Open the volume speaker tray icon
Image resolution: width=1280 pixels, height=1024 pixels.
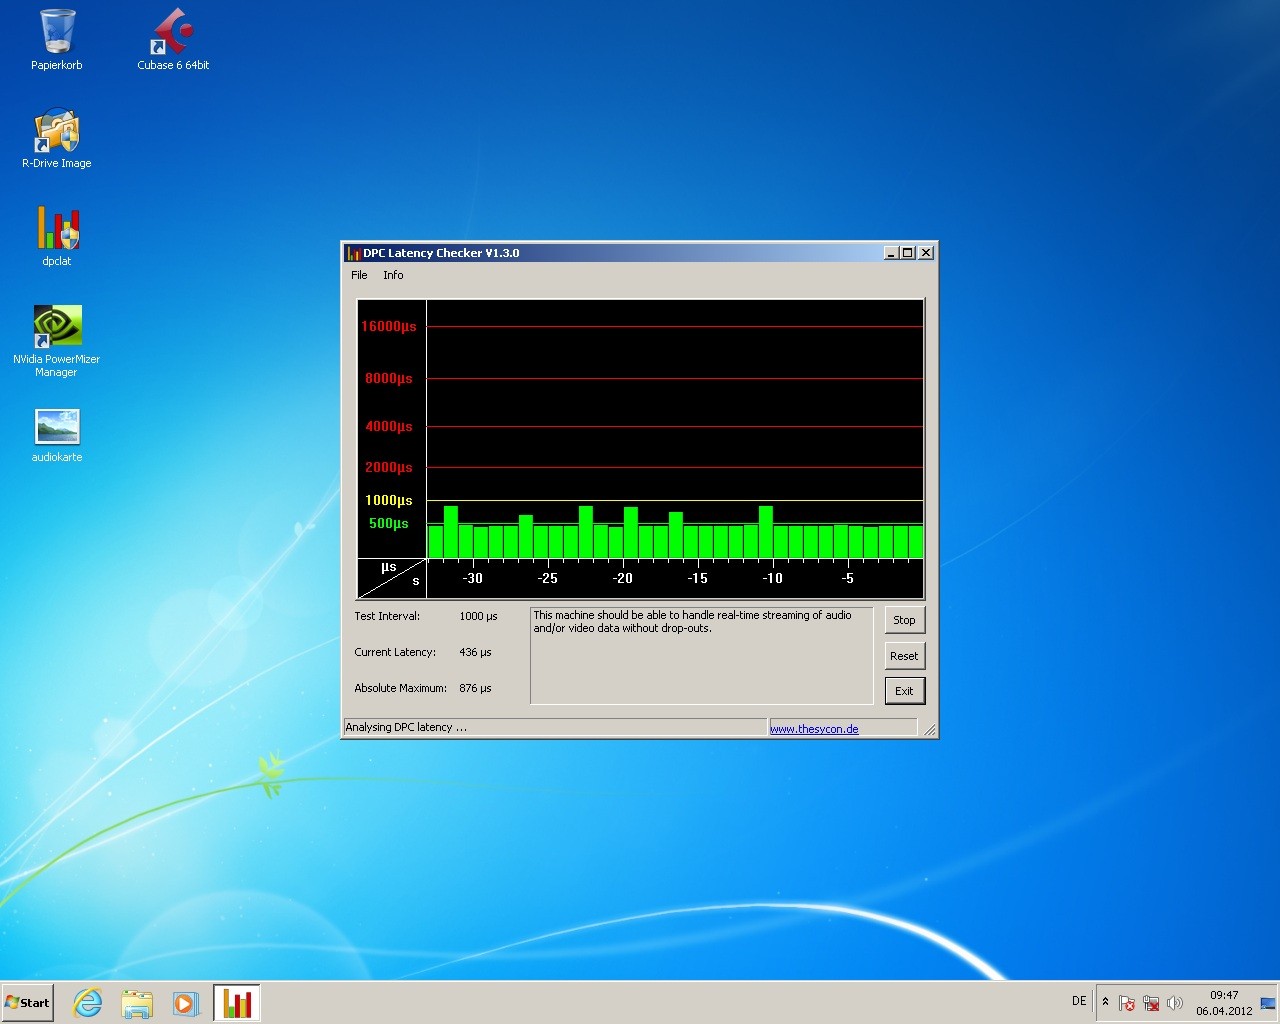1175,1002
